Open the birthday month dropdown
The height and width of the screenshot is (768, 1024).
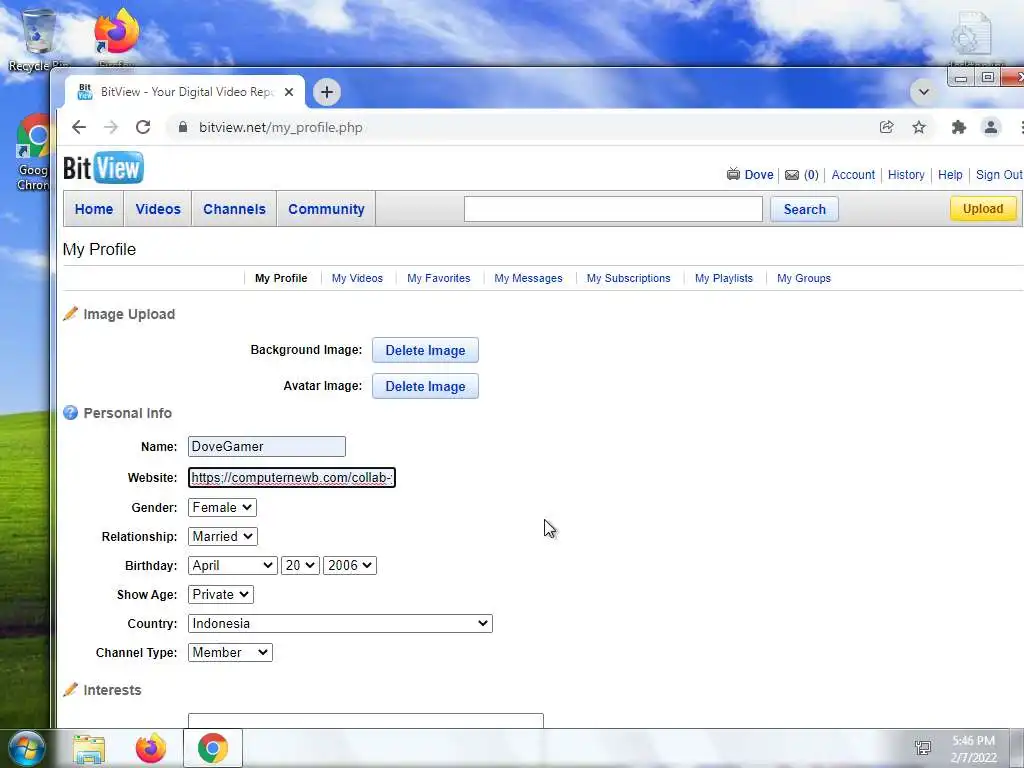(232, 566)
